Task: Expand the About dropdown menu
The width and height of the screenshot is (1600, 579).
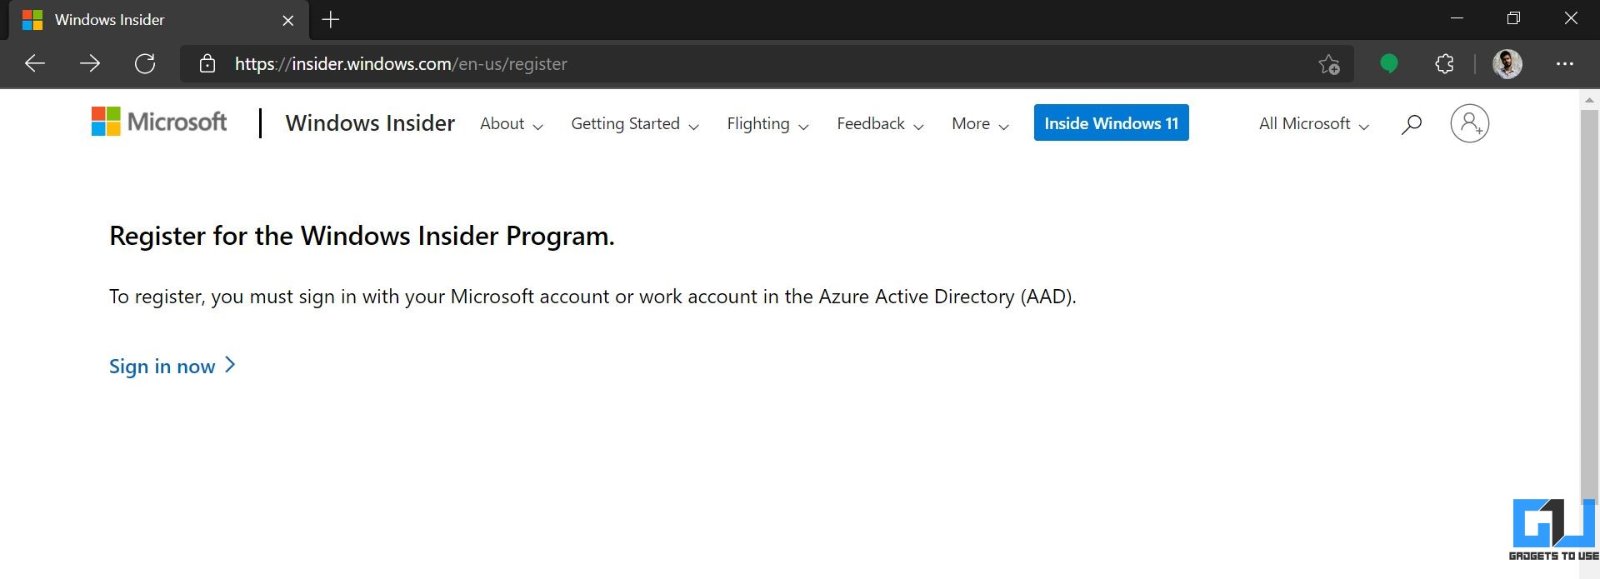Action: 511,124
